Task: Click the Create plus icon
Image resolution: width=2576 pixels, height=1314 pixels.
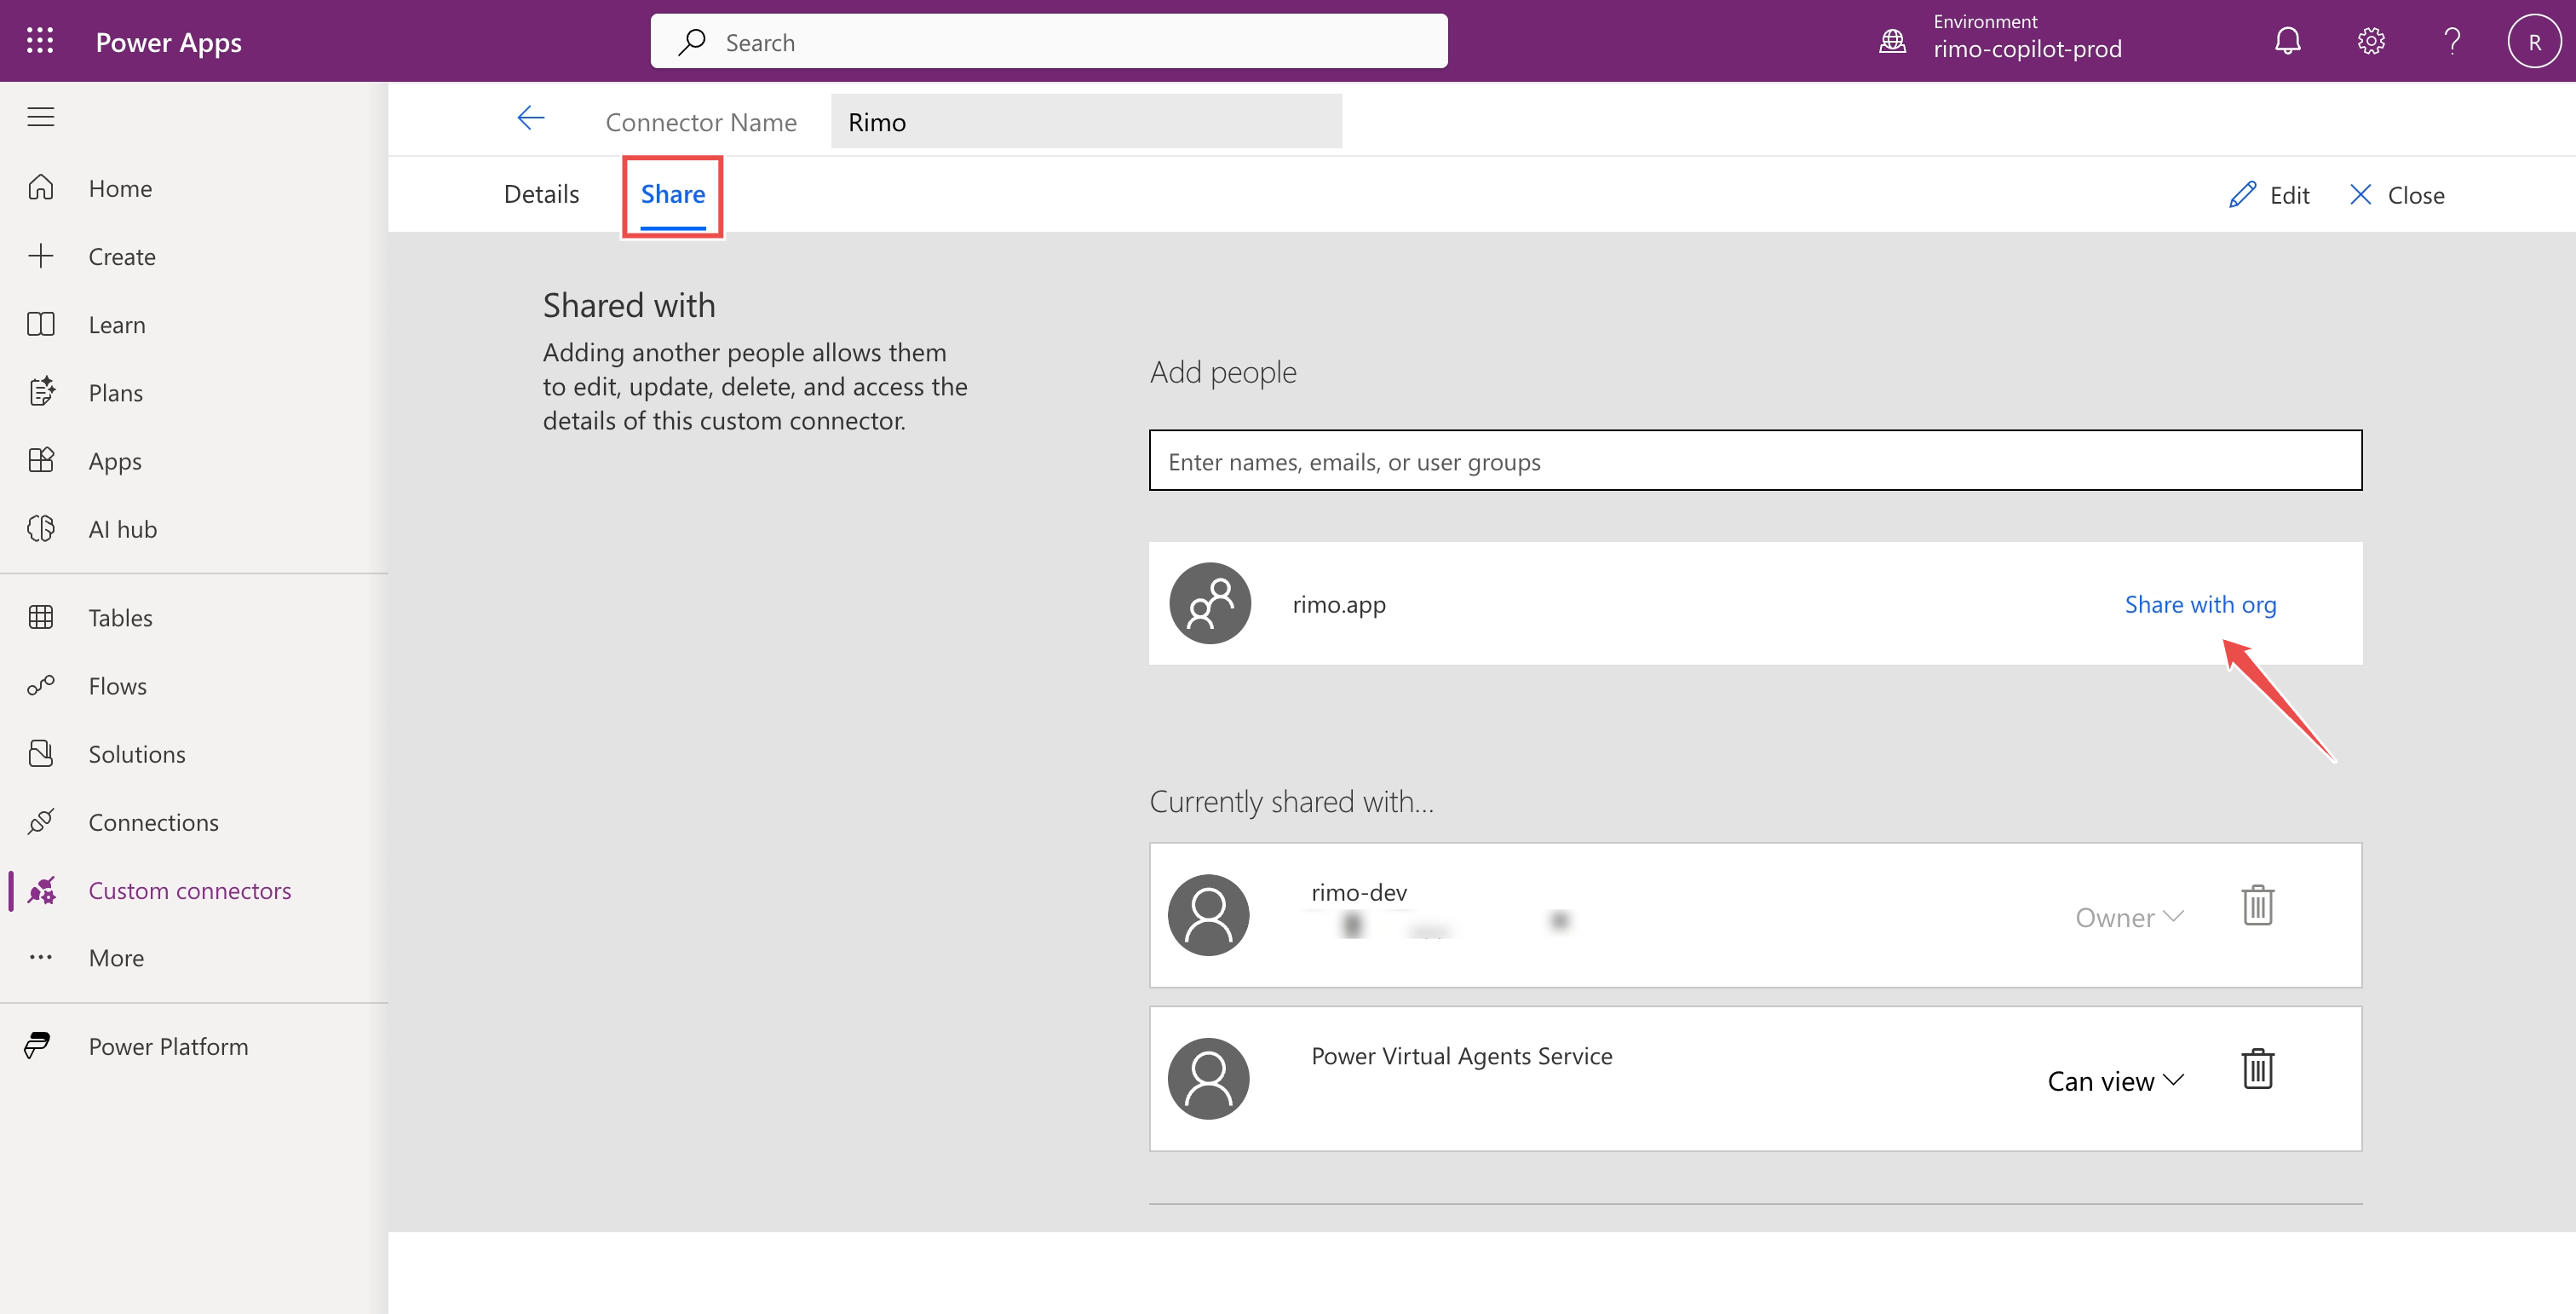Action: (x=41, y=255)
